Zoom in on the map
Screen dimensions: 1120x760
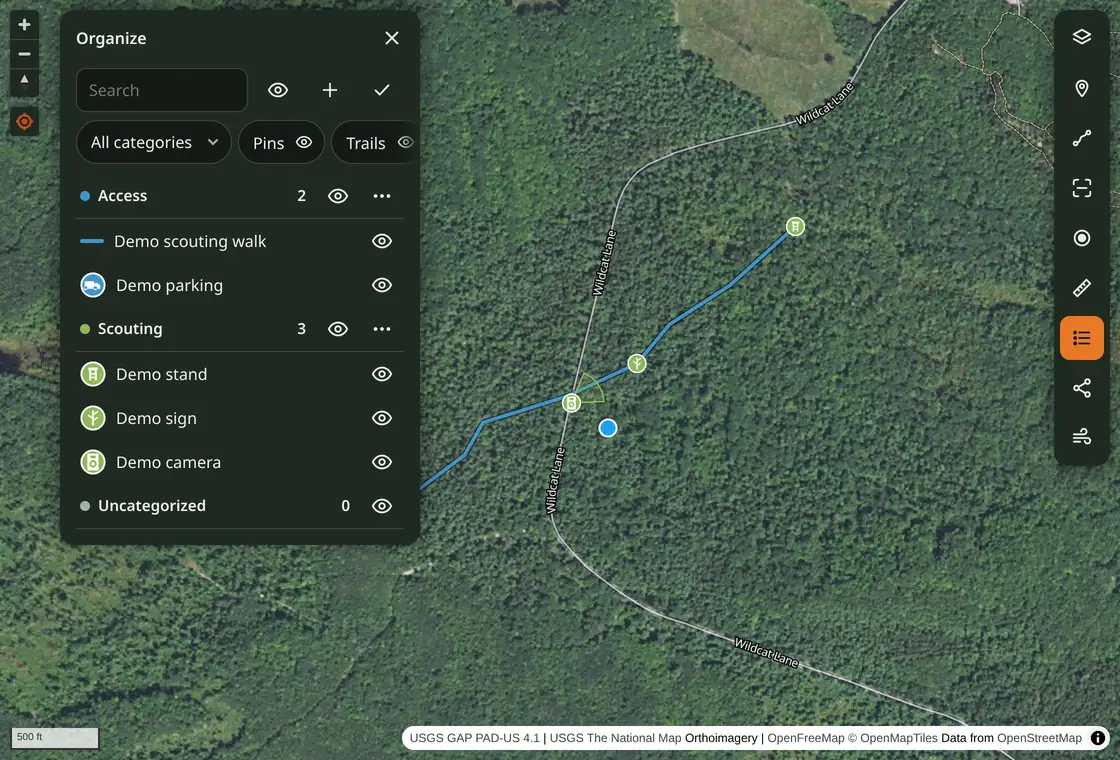point(24,24)
